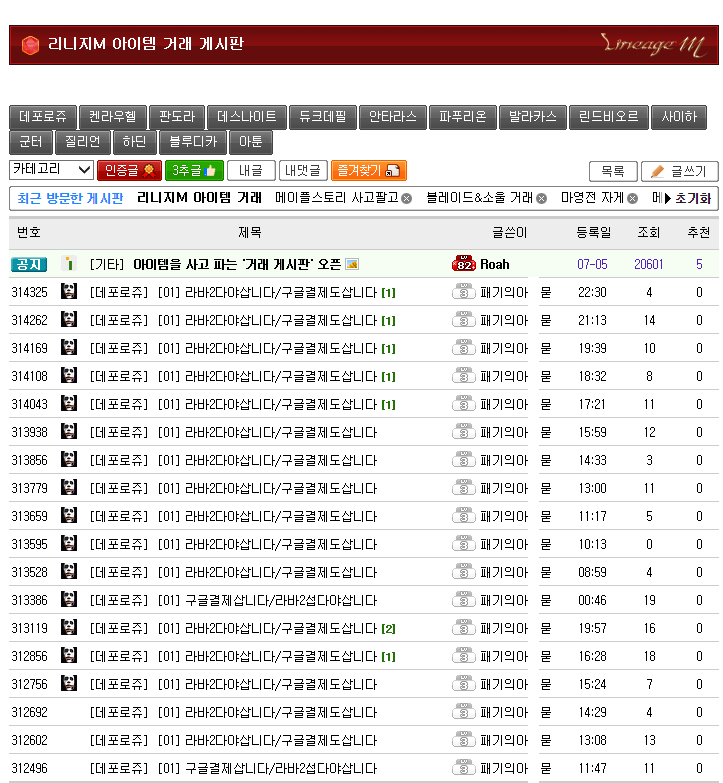Open the 카테고리 dropdown
This screenshot has width=723, height=783.
[51, 170]
